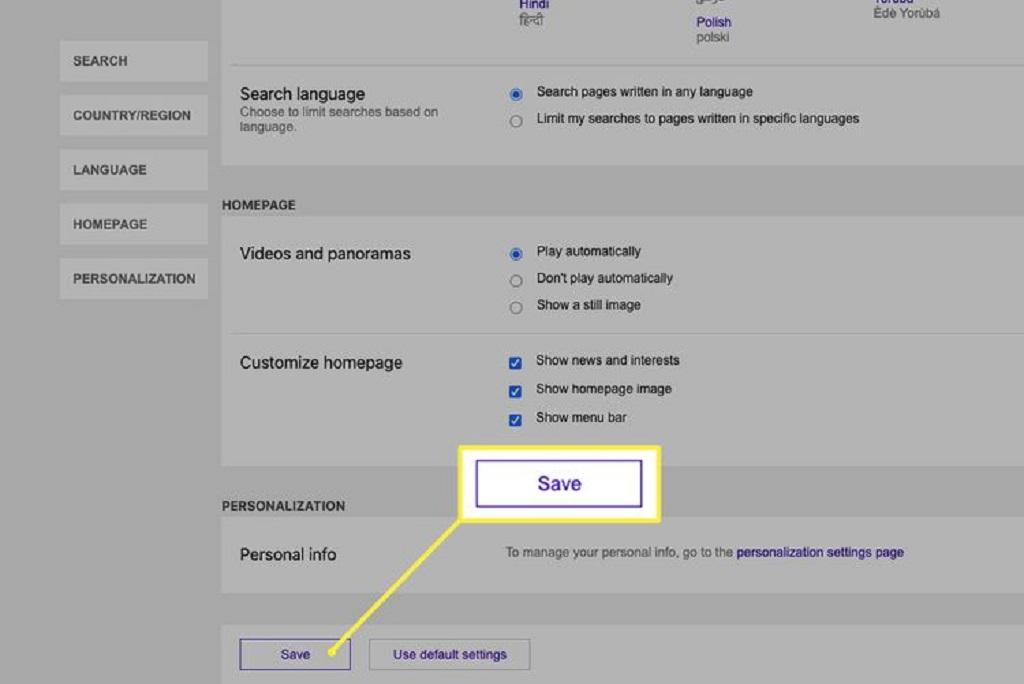Click Save button beside Use default settings
Viewport: 1024px width, 684px height.
click(x=295, y=655)
